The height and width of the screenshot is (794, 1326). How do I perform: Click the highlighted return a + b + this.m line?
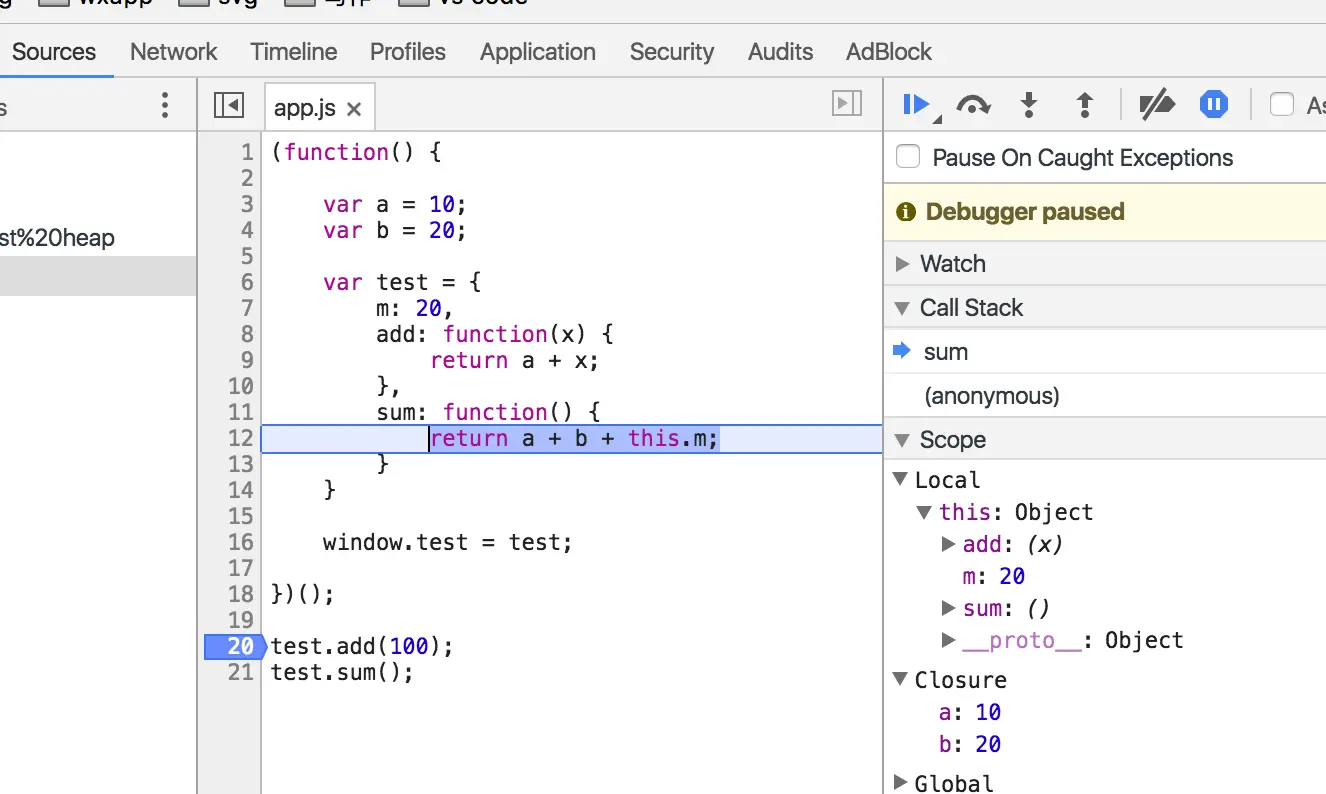click(x=575, y=438)
